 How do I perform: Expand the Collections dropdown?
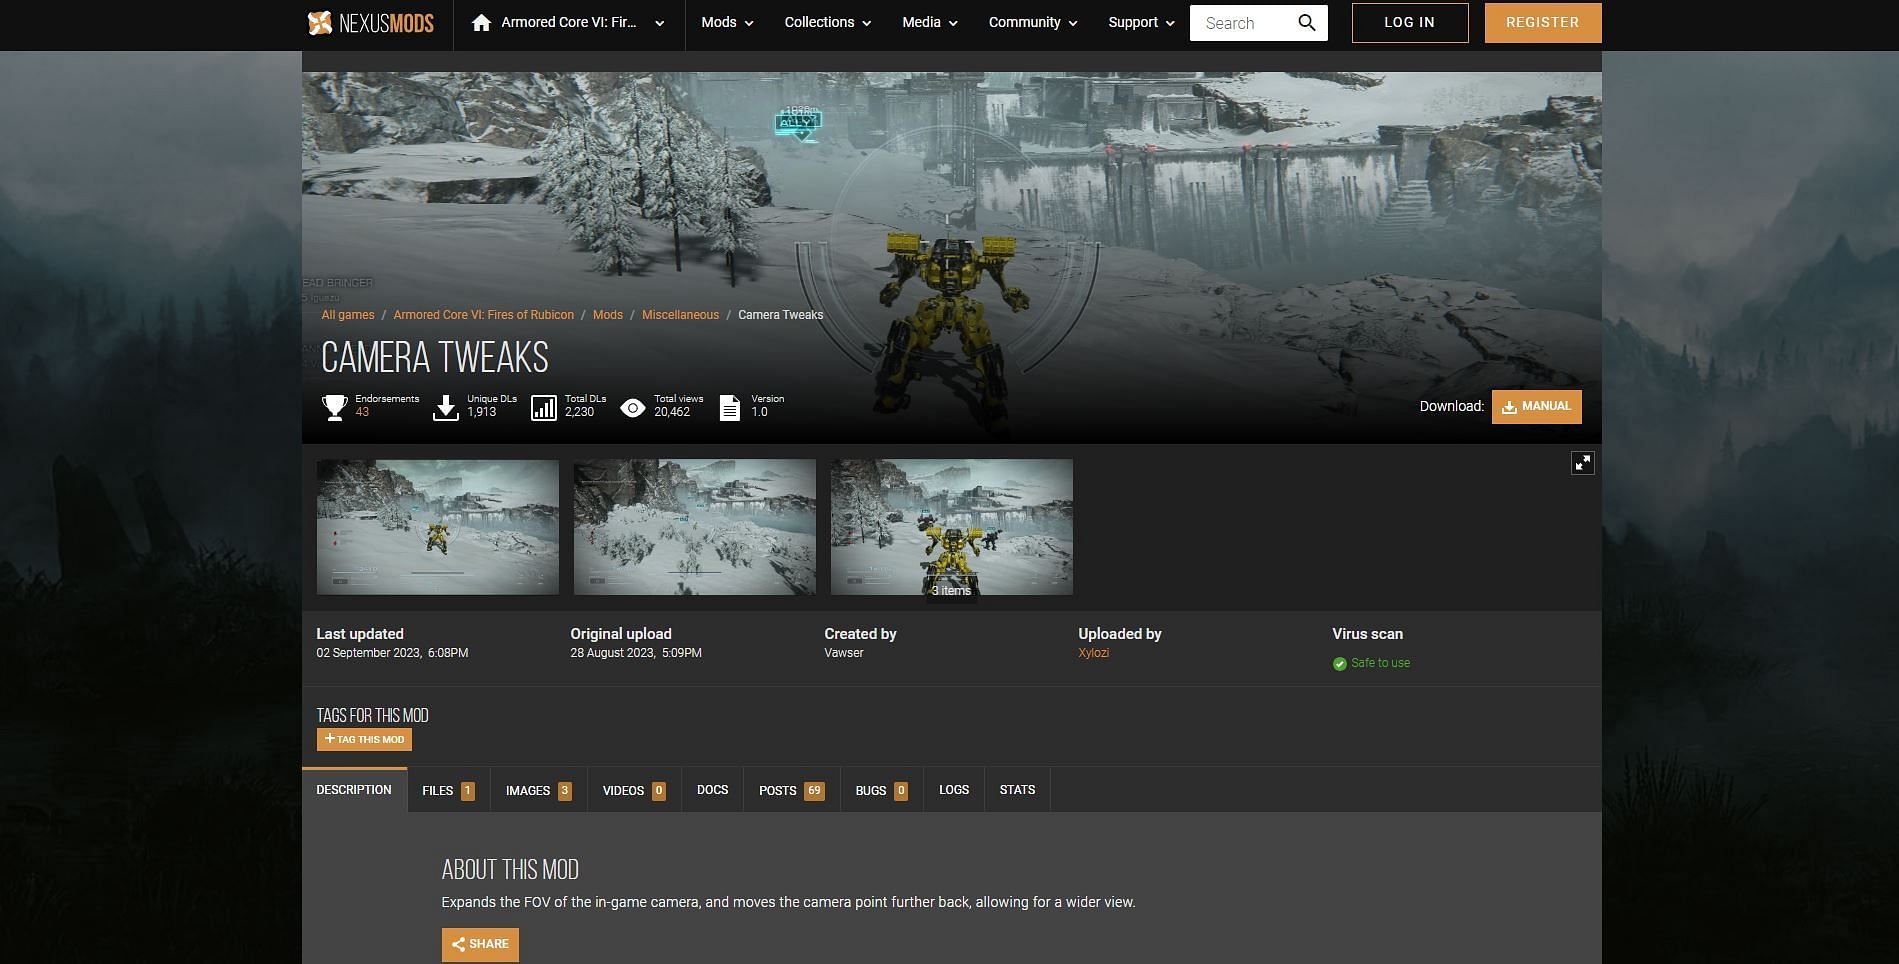(x=827, y=23)
